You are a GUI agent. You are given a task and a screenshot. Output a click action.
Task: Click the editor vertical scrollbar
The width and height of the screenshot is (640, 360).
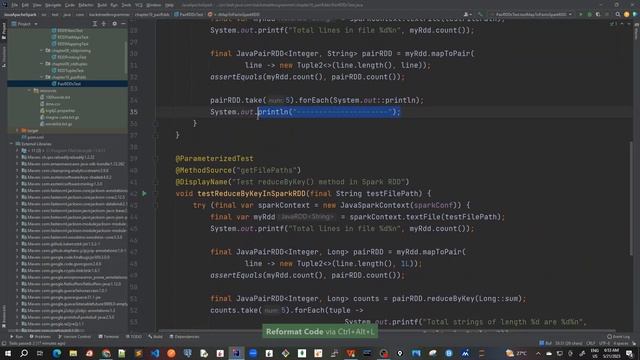630,198
